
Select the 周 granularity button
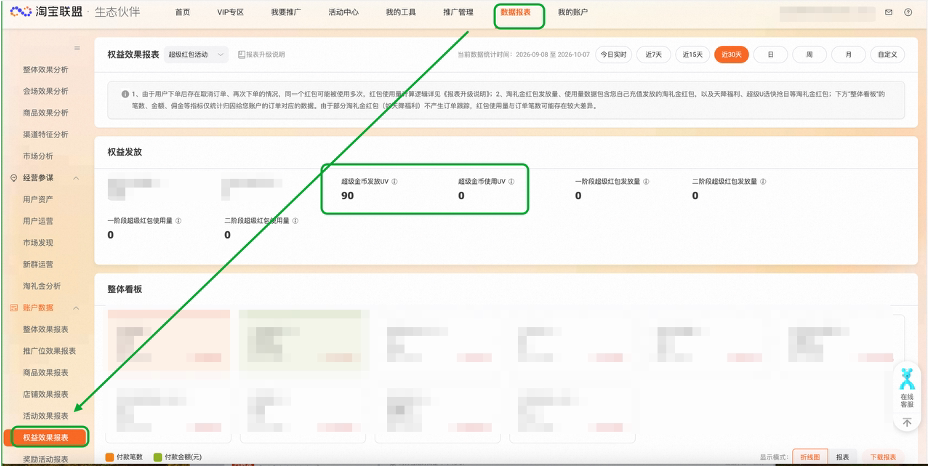point(810,54)
